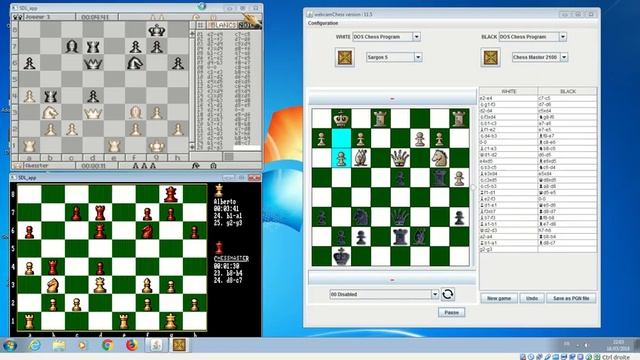The width and height of the screenshot is (640, 360).
Task: Click the '24. d8-c7' move text in Chessmaster
Action: pyautogui.click(x=227, y=280)
